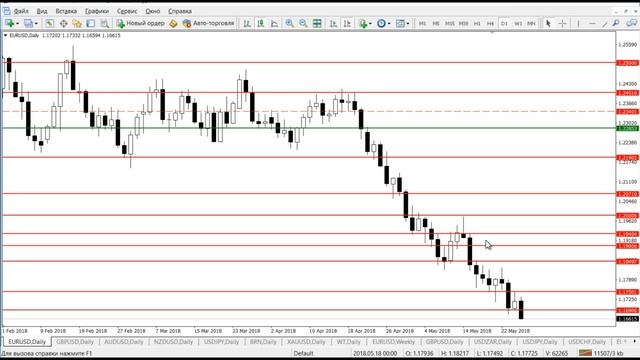The height and width of the screenshot is (360, 640).
Task: Open the new chart dropdown arrow
Action: [17, 24]
